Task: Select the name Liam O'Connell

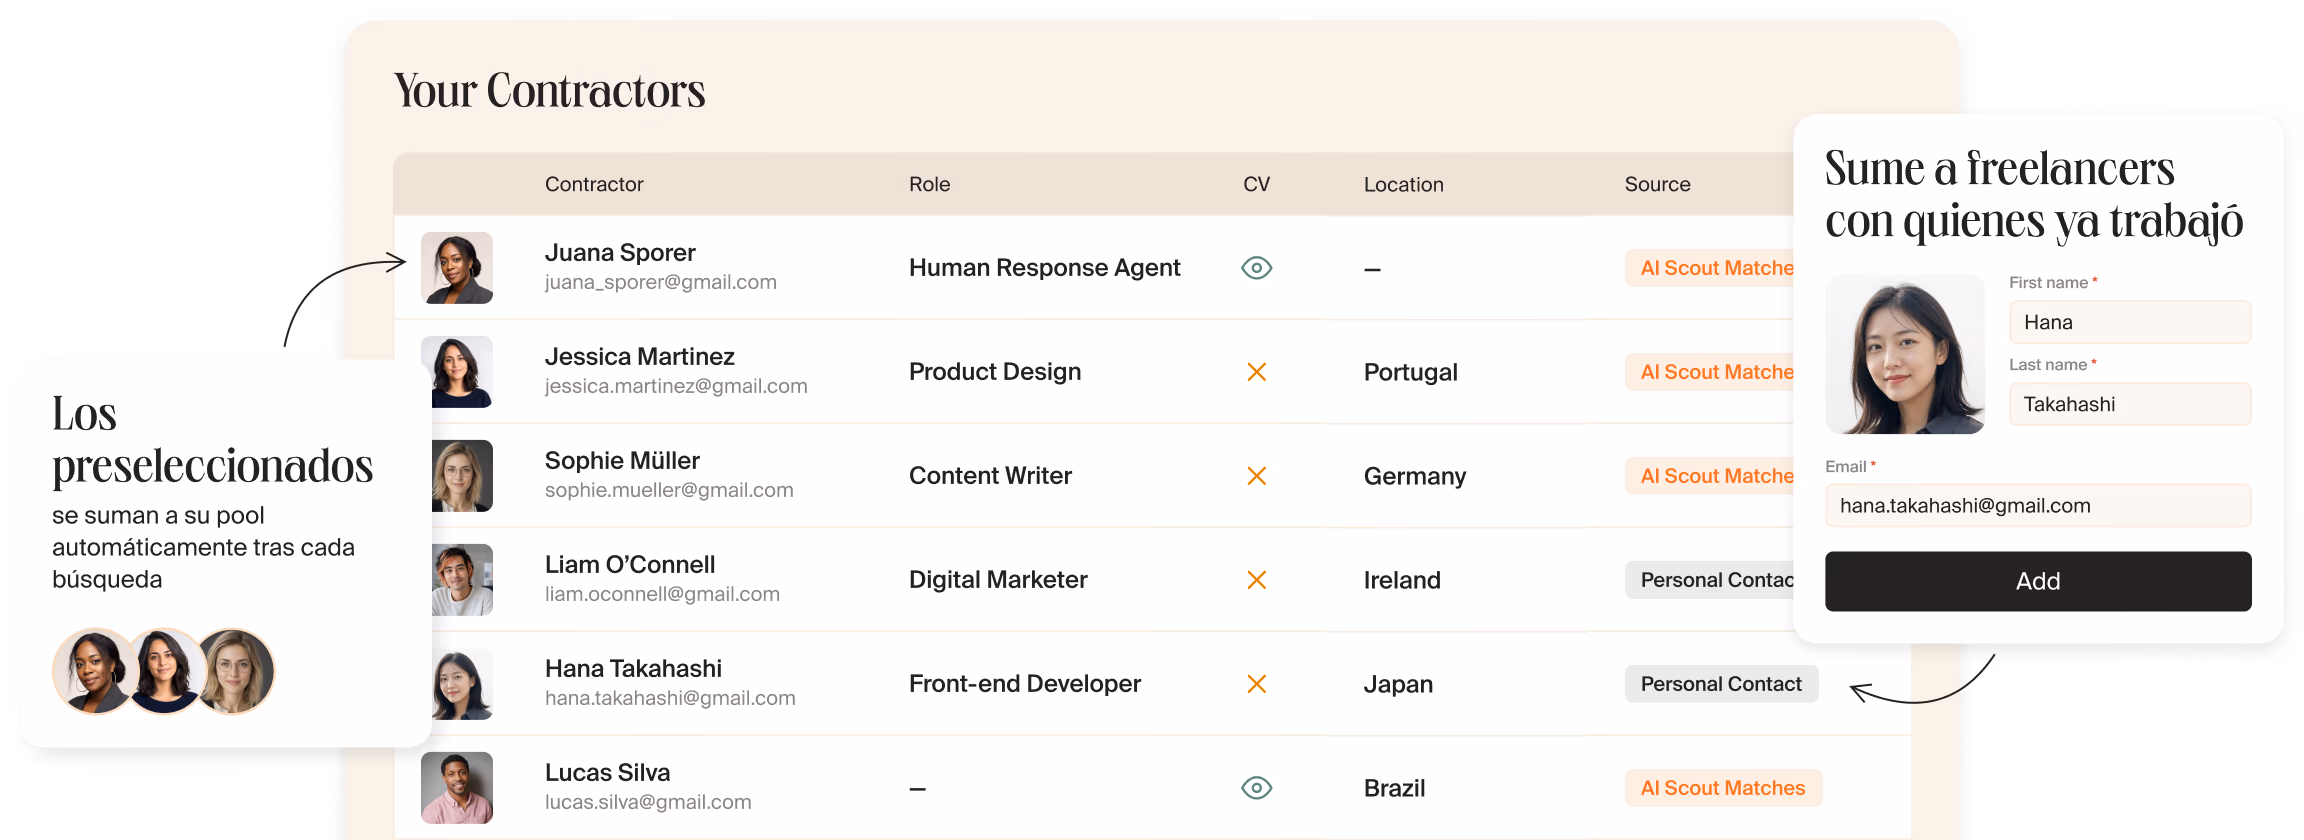Action: (630, 565)
